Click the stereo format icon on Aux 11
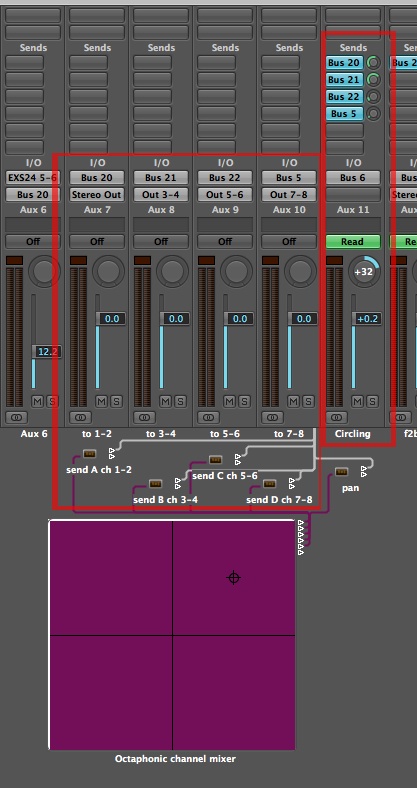 337,417
